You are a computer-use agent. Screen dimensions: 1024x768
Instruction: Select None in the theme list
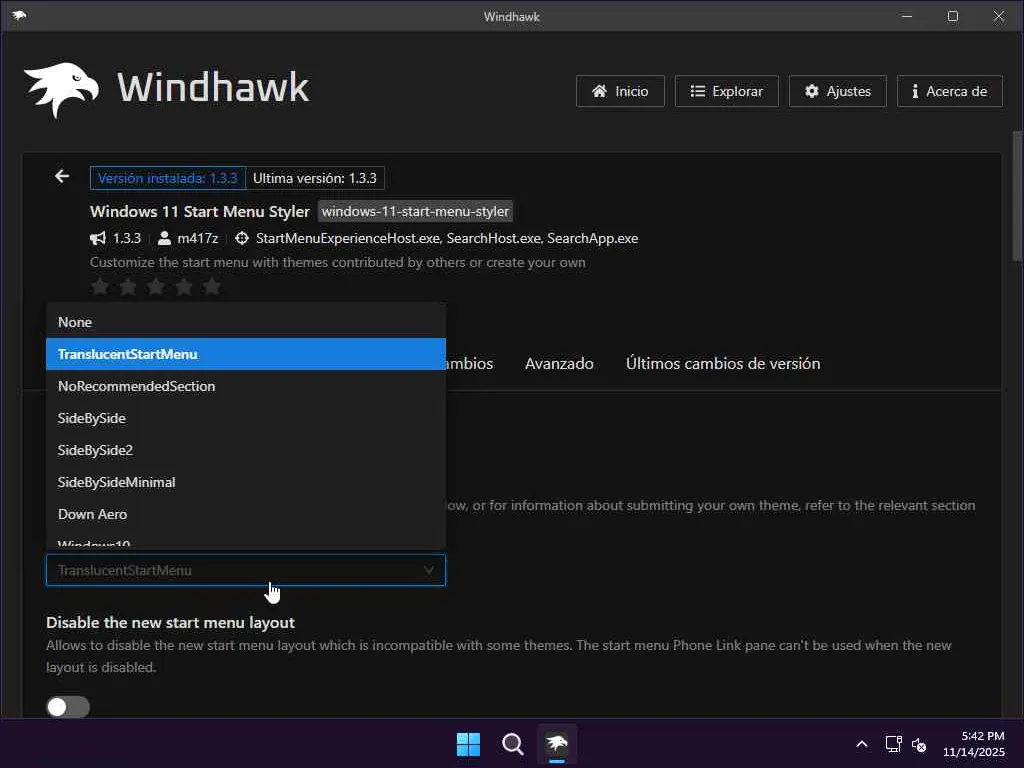[x=246, y=322]
